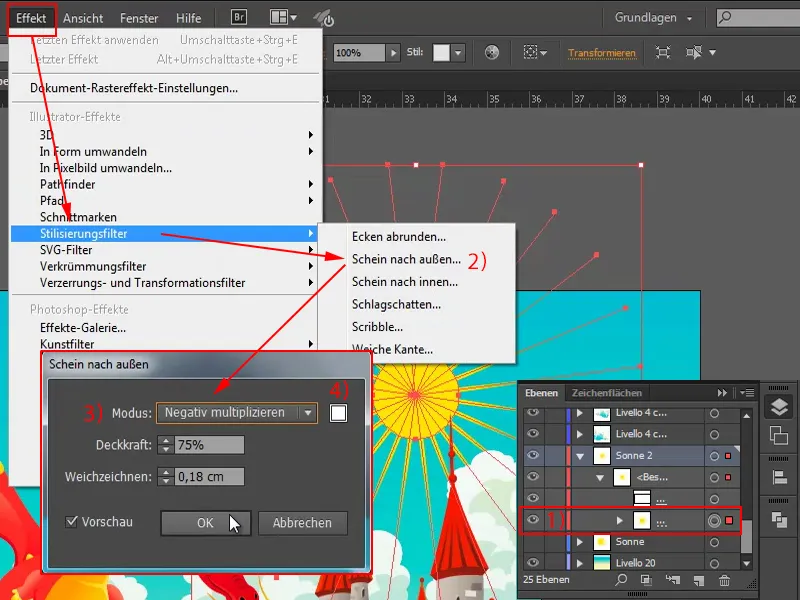Click Make/Release Clipping Mask icon in Ebenen

point(646,580)
